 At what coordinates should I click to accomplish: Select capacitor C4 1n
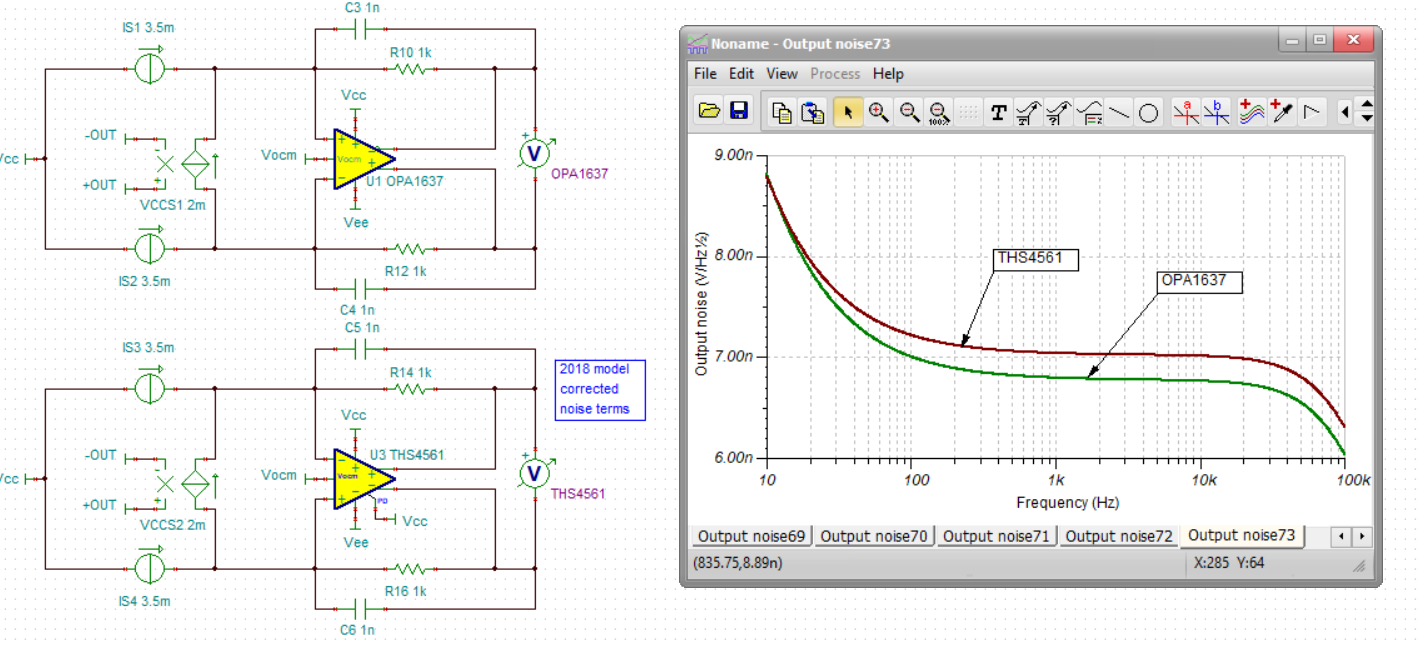362,288
